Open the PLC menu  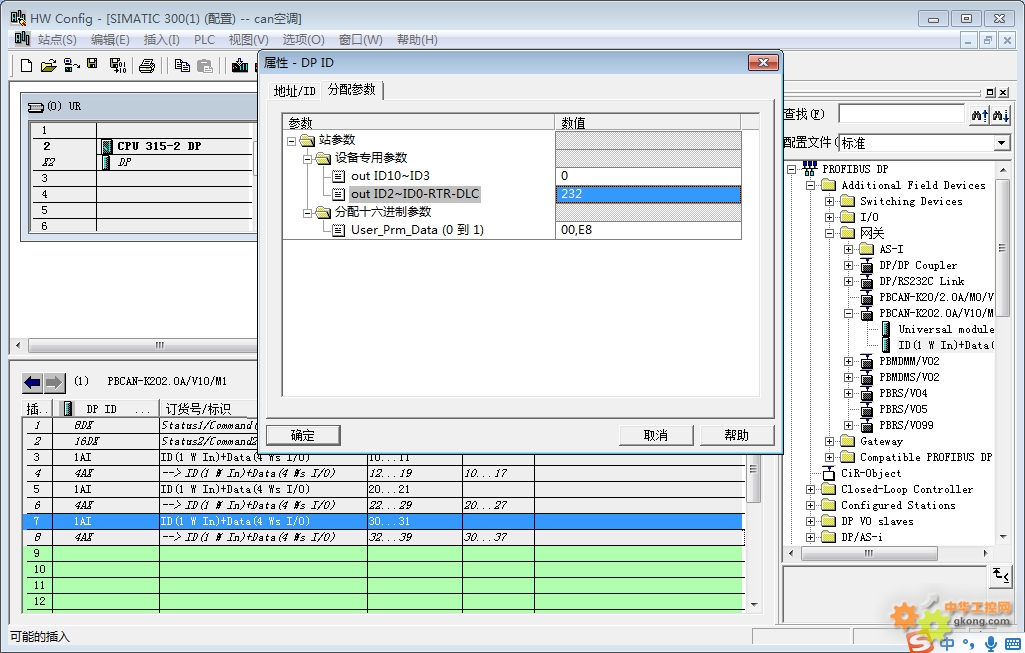click(204, 40)
